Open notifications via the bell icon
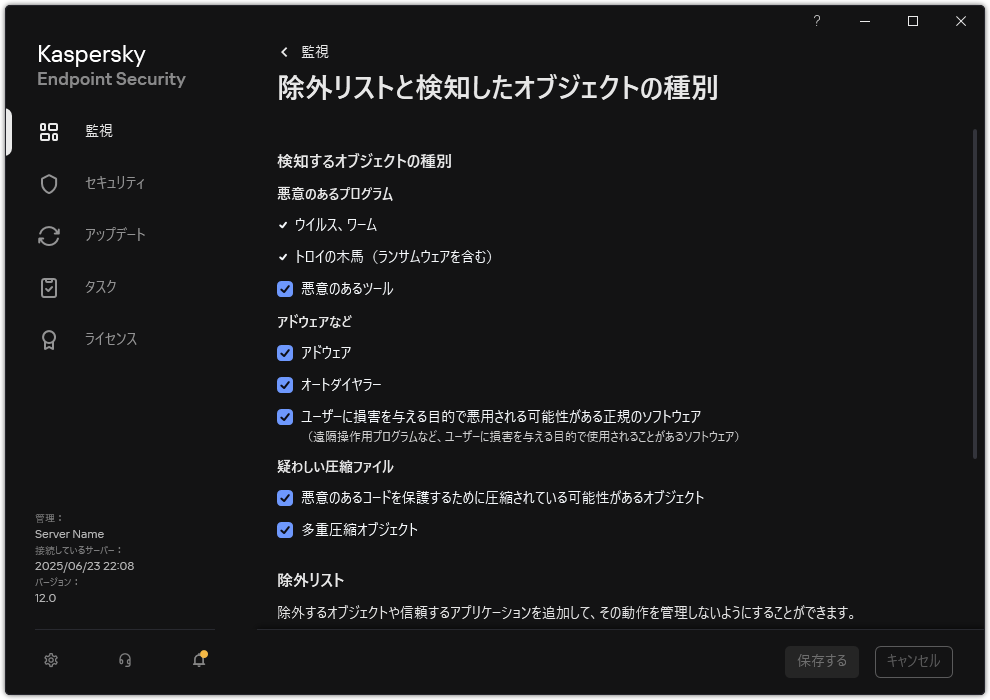Viewport: 990px width, 700px height. pyautogui.click(x=198, y=661)
